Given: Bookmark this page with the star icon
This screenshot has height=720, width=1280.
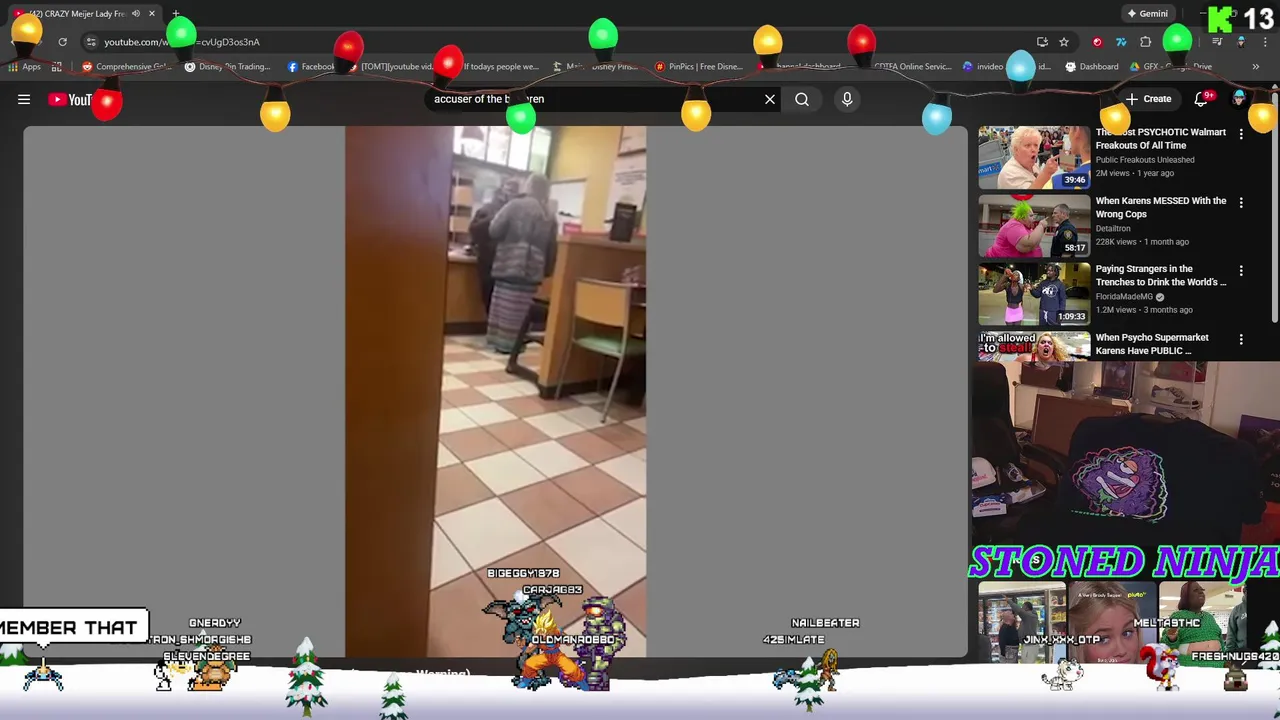Looking at the screenshot, I should coord(1064,42).
